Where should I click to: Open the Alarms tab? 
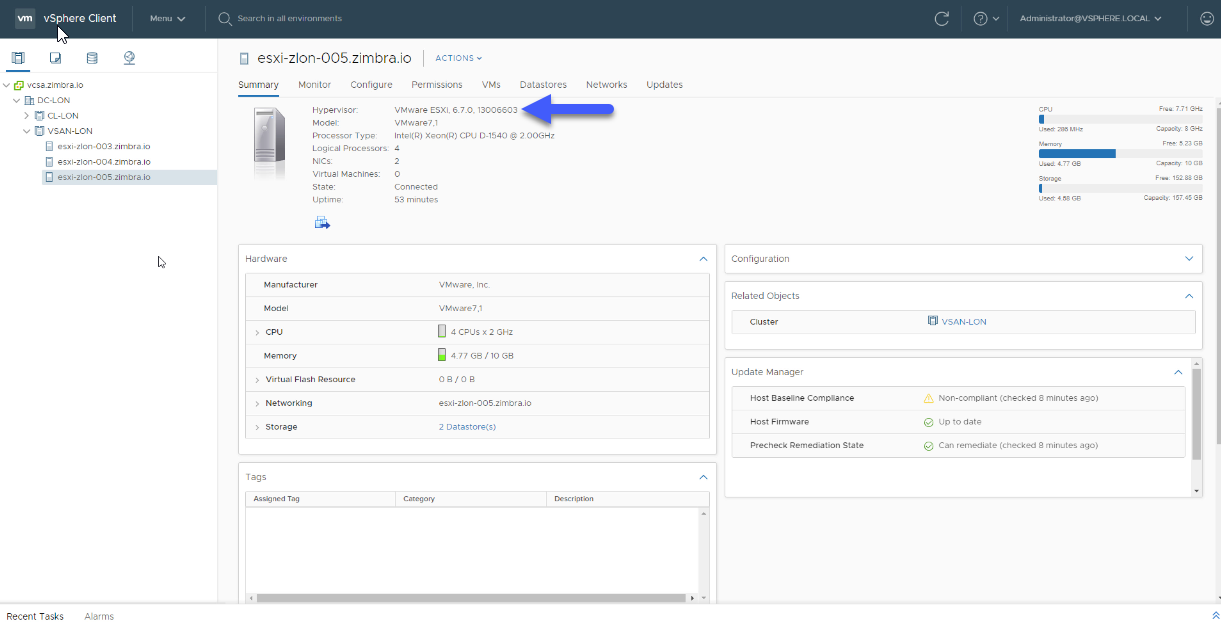click(99, 616)
